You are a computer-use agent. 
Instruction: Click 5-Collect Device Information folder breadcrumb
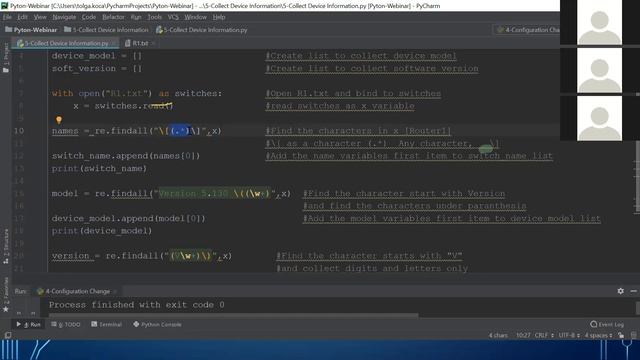pos(107,30)
